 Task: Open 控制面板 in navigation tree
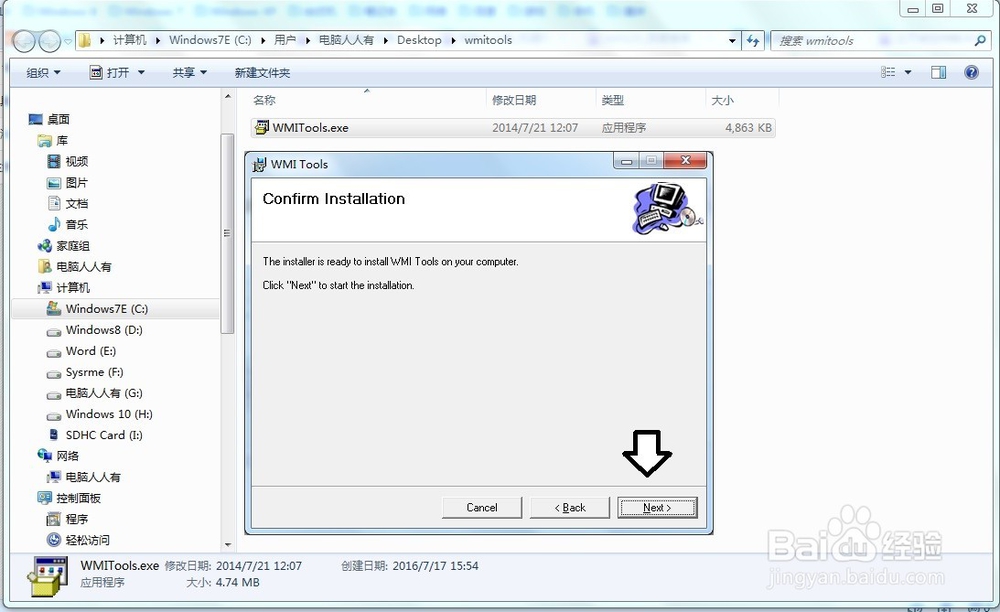(78, 498)
